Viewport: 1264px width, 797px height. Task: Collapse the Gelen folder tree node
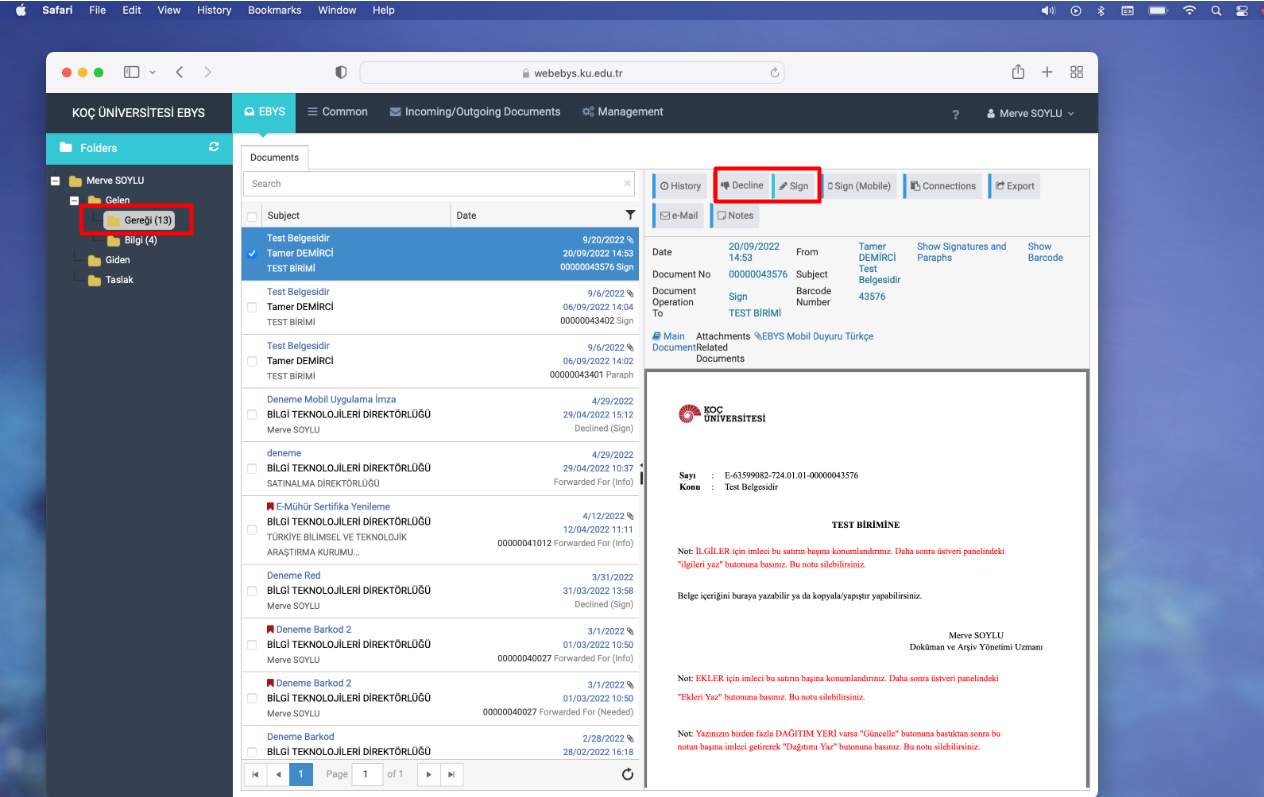[74, 201]
